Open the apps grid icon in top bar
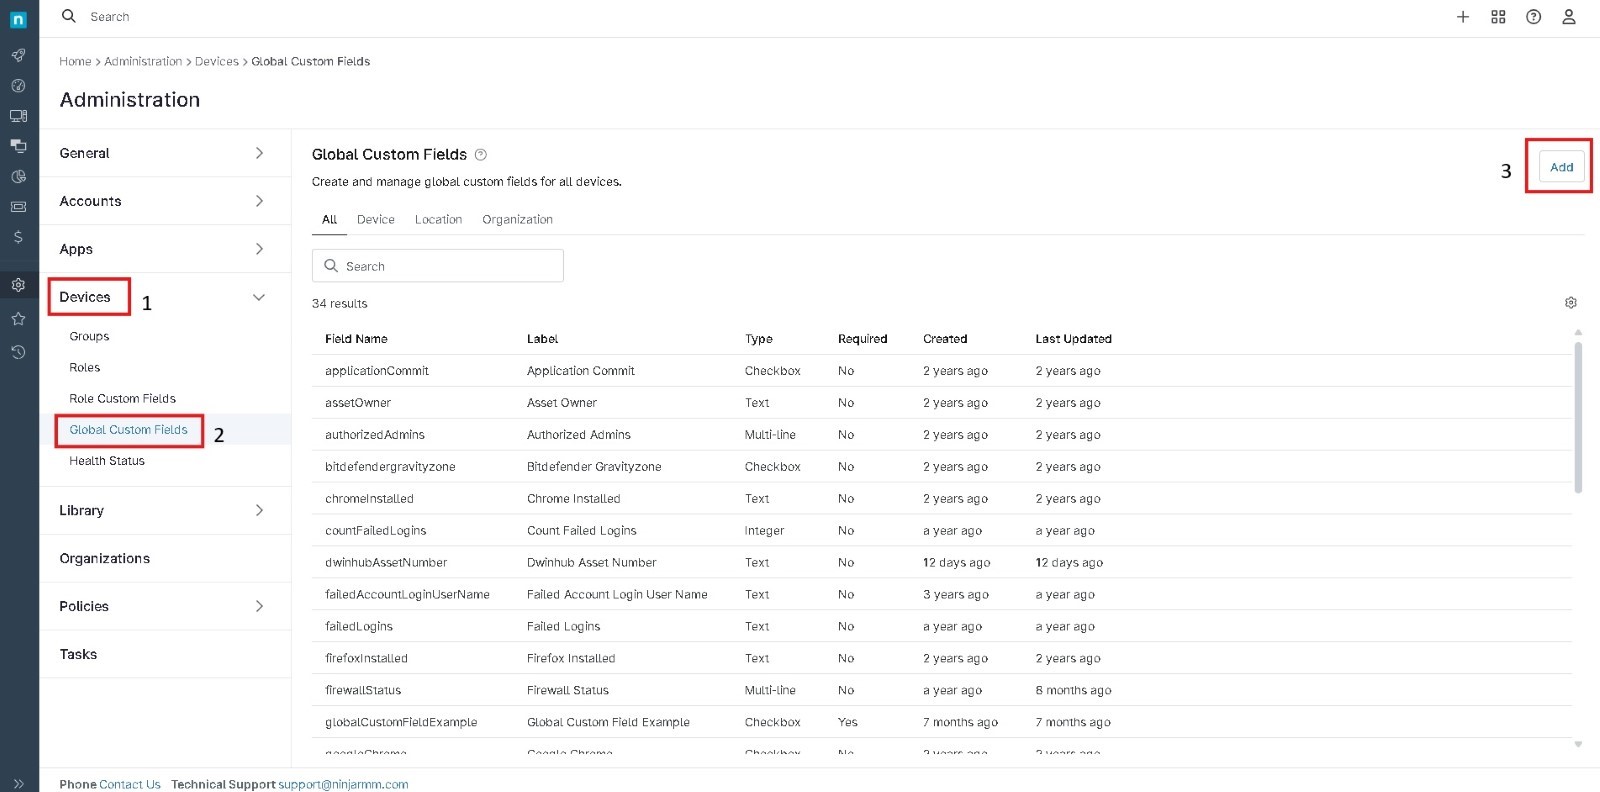Screen dimensions: 1600x792 1498,17
